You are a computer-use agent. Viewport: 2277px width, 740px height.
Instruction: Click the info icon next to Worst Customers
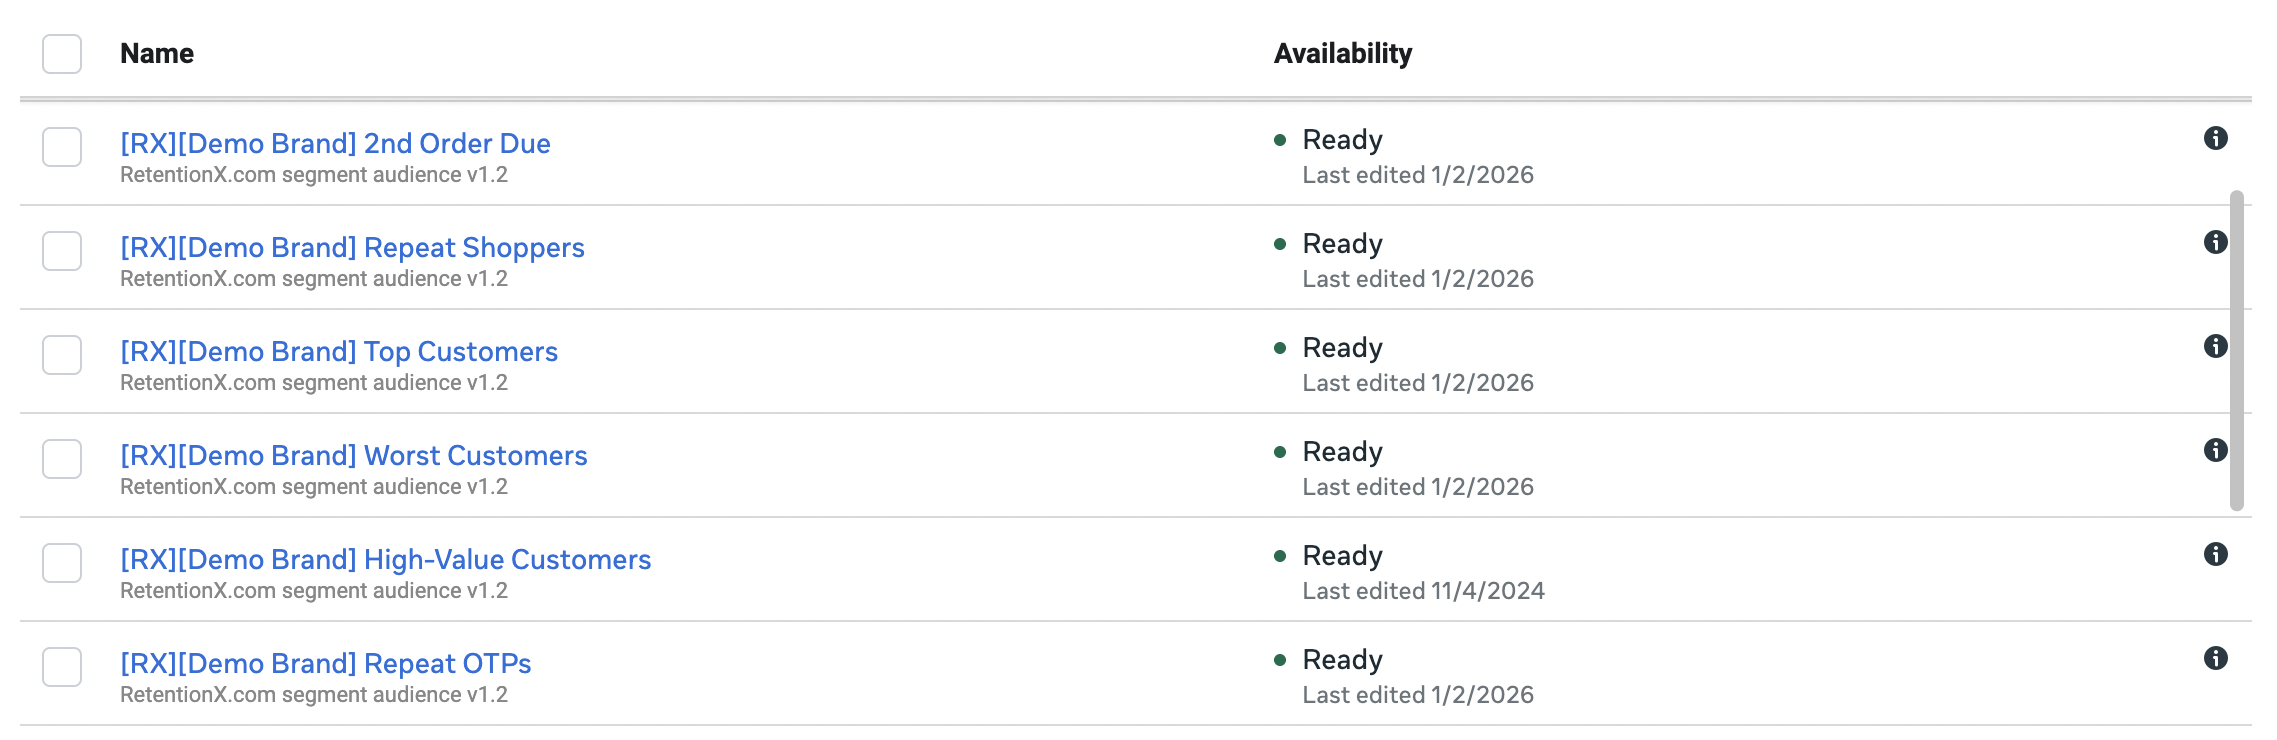coord(2218,451)
